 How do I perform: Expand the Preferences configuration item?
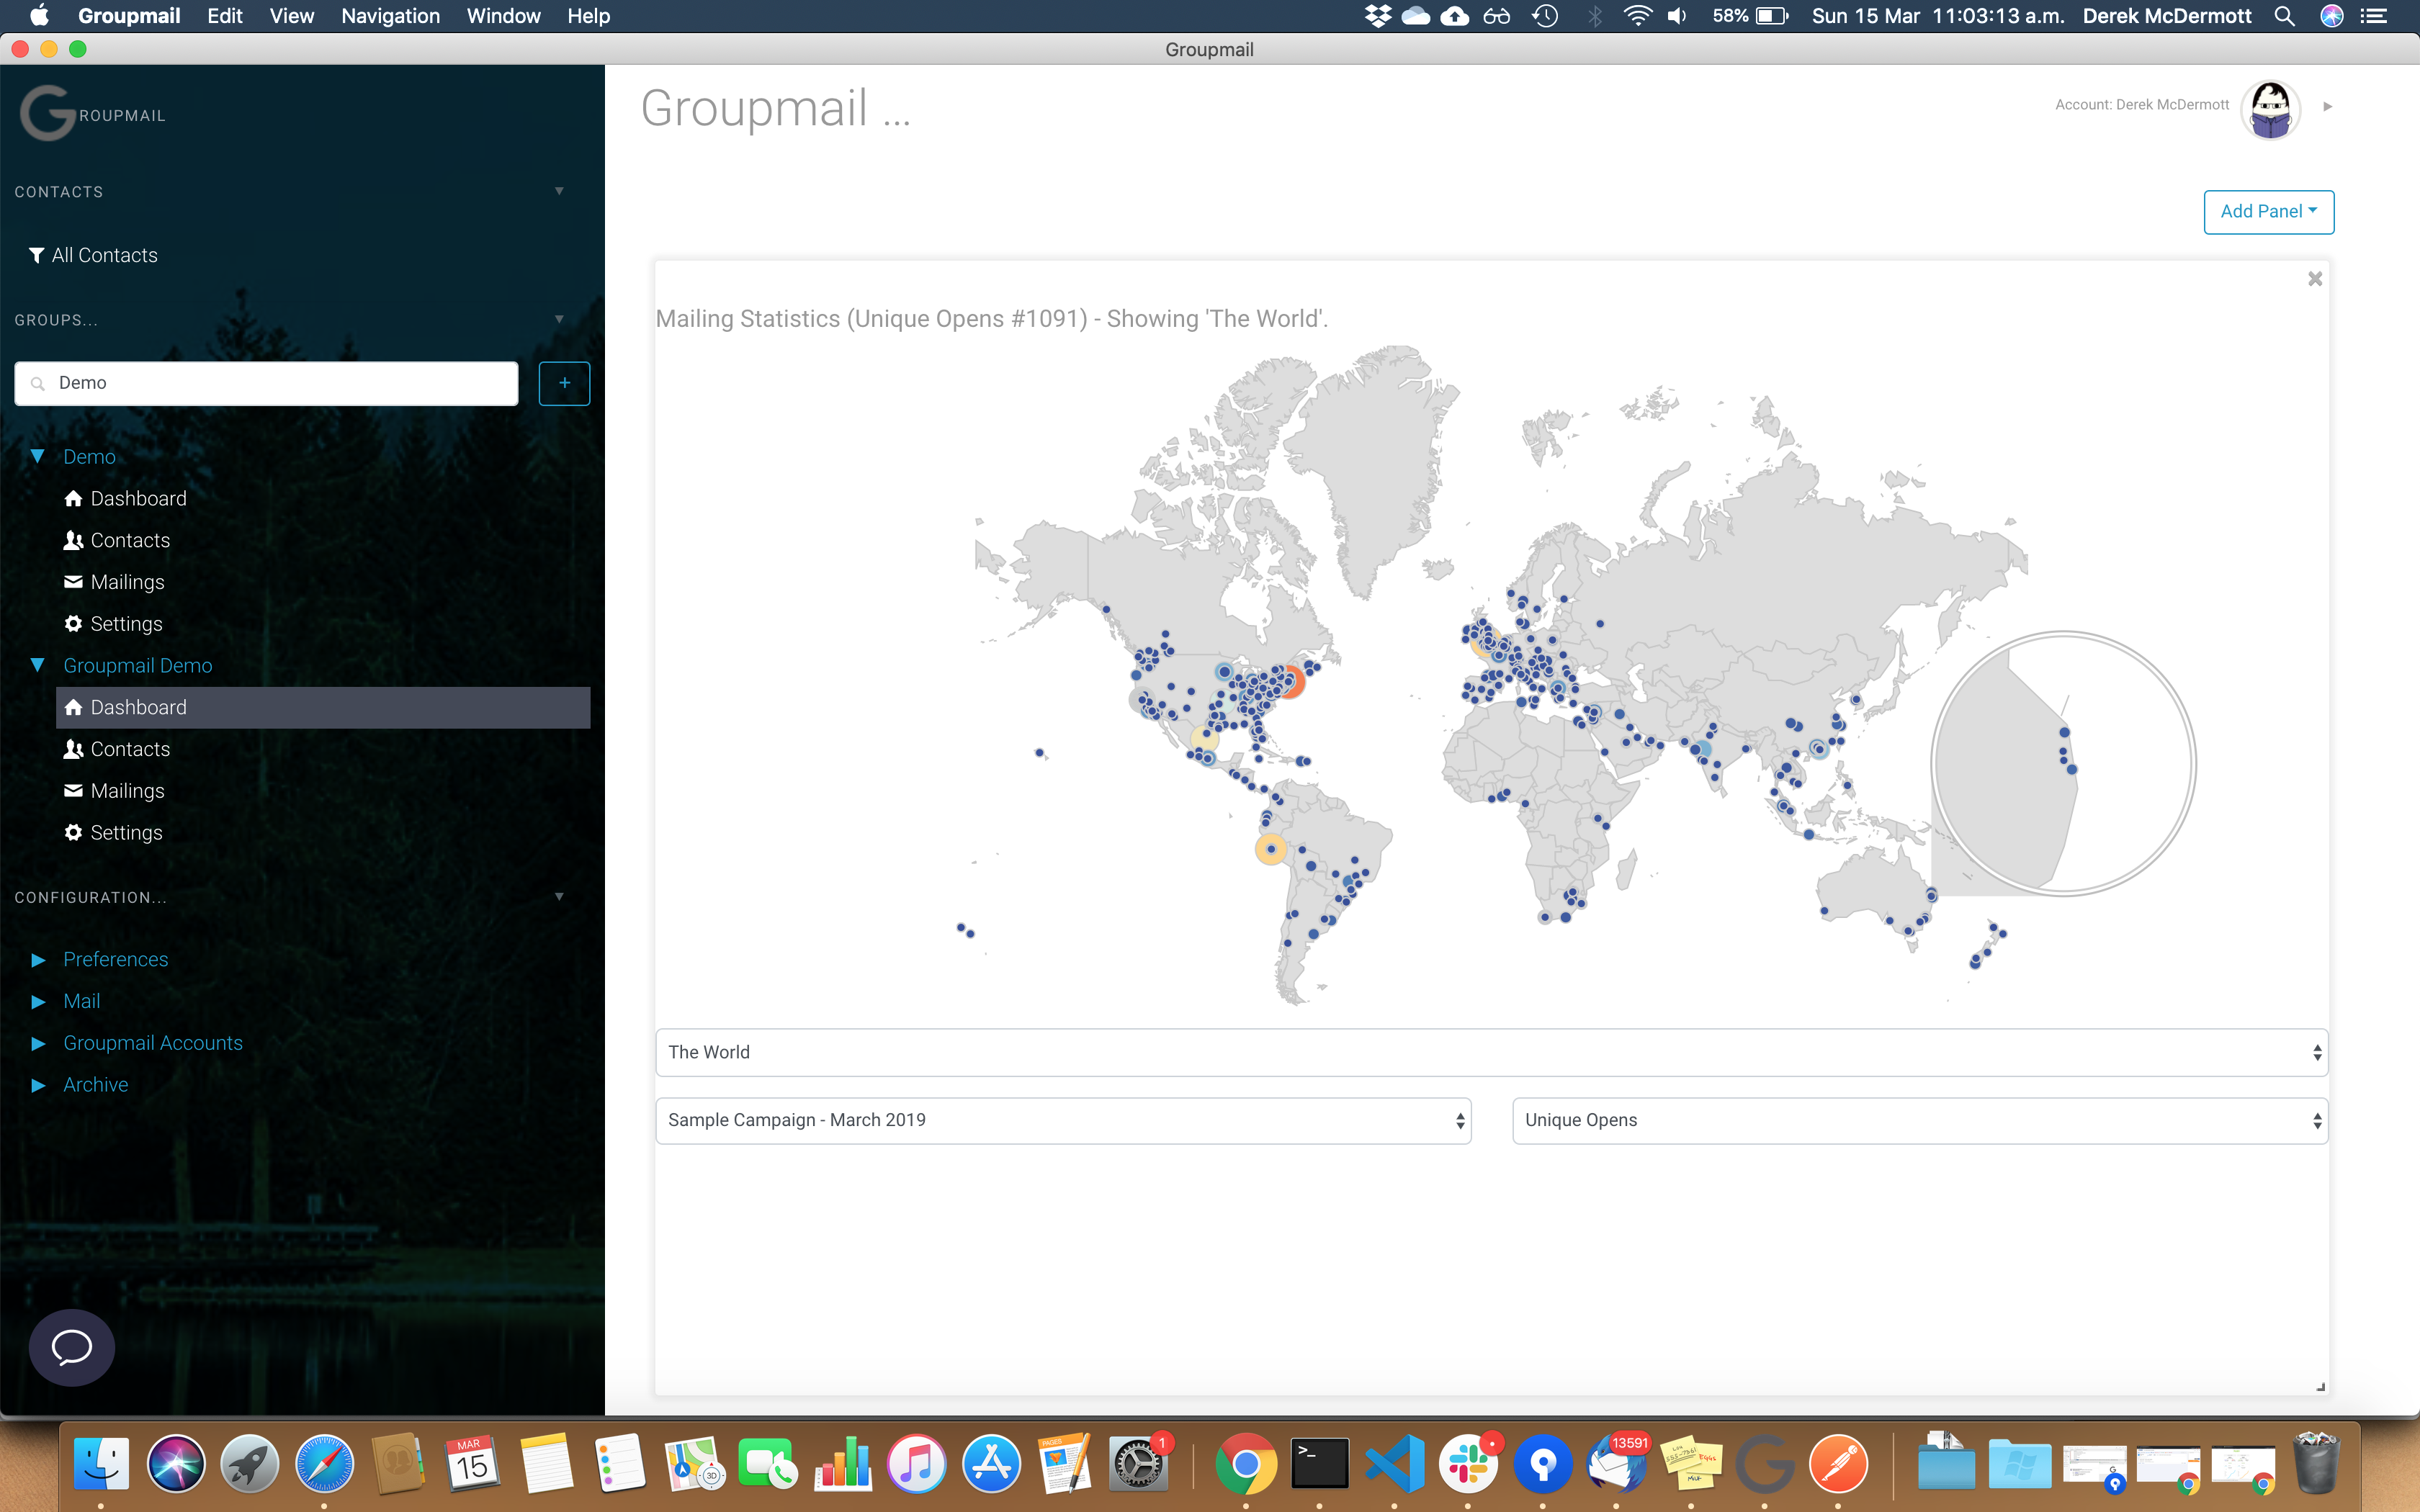tap(38, 960)
